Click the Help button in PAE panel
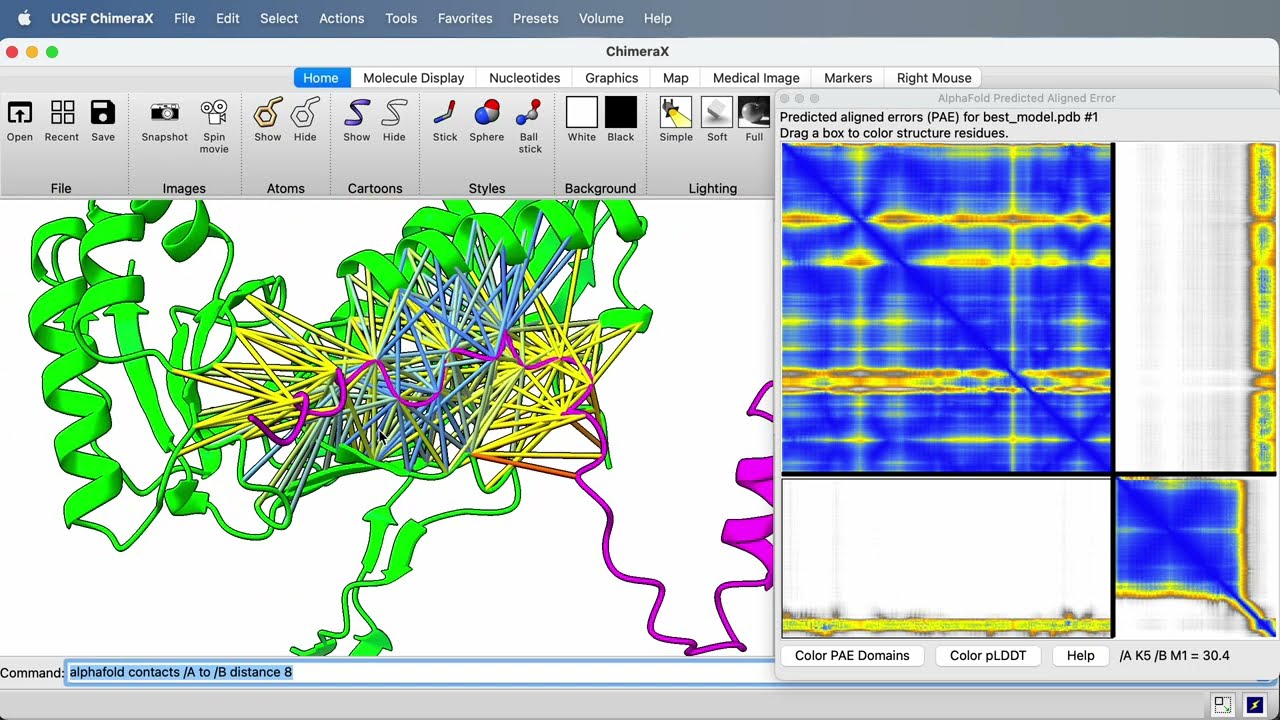1280x720 pixels. click(1081, 656)
